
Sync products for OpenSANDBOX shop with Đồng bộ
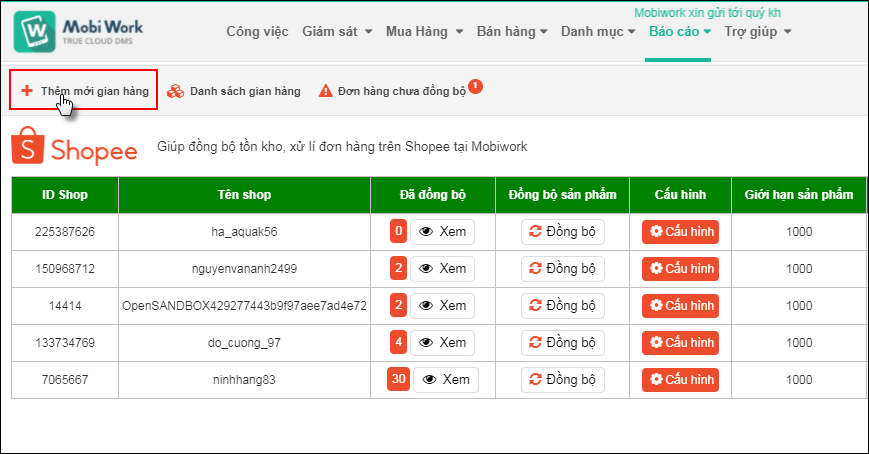point(563,305)
